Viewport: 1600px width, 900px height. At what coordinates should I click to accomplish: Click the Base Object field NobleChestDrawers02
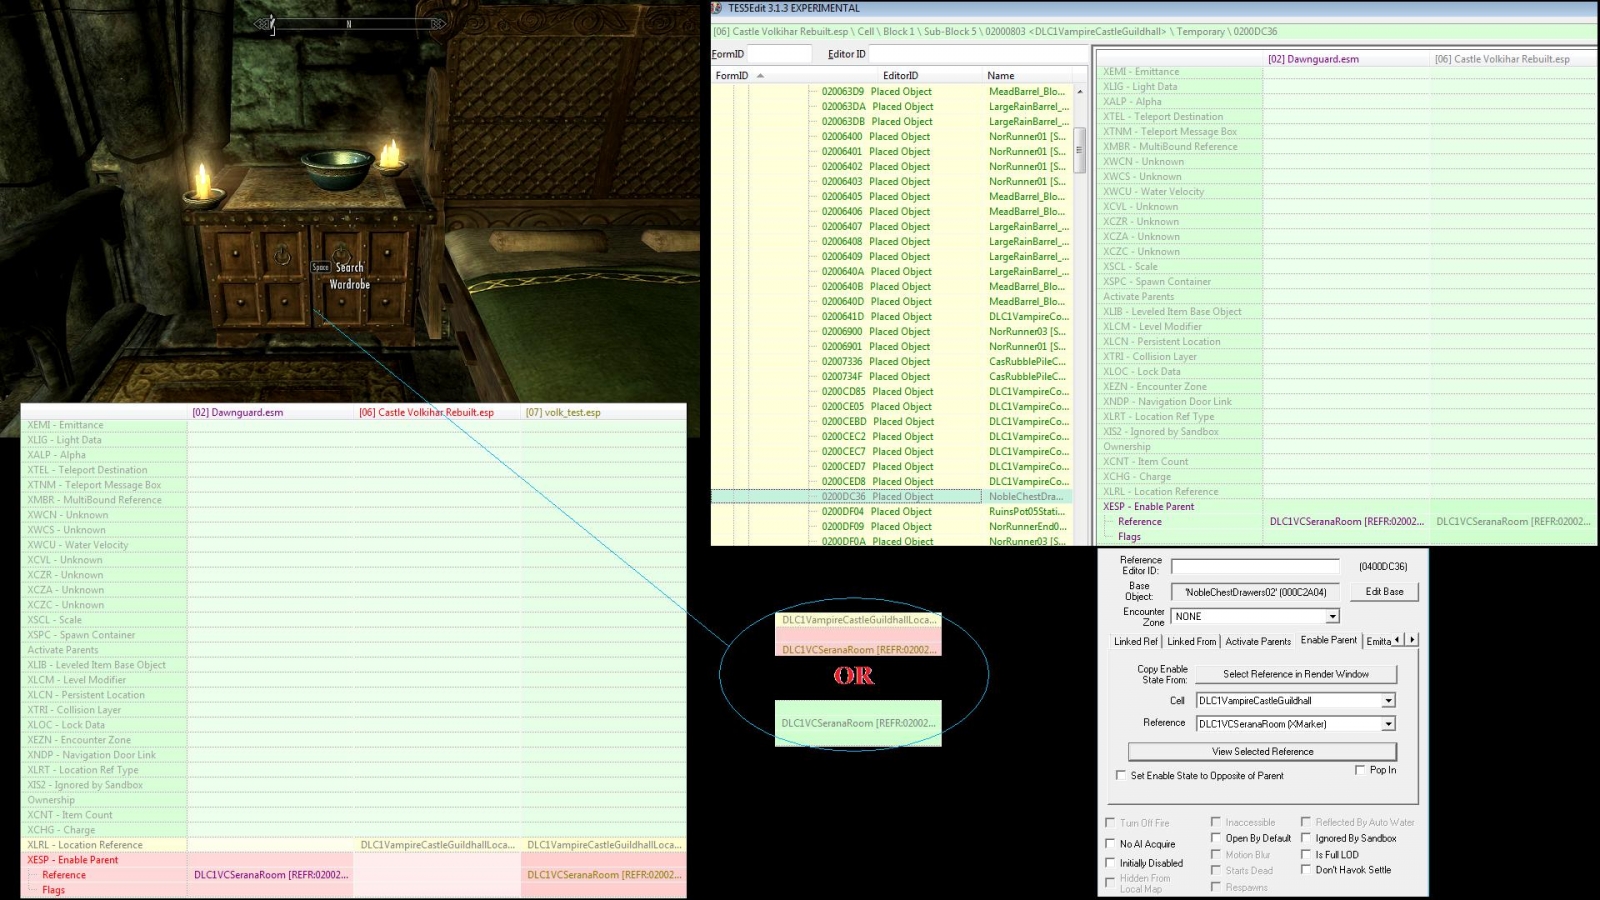(x=1255, y=592)
